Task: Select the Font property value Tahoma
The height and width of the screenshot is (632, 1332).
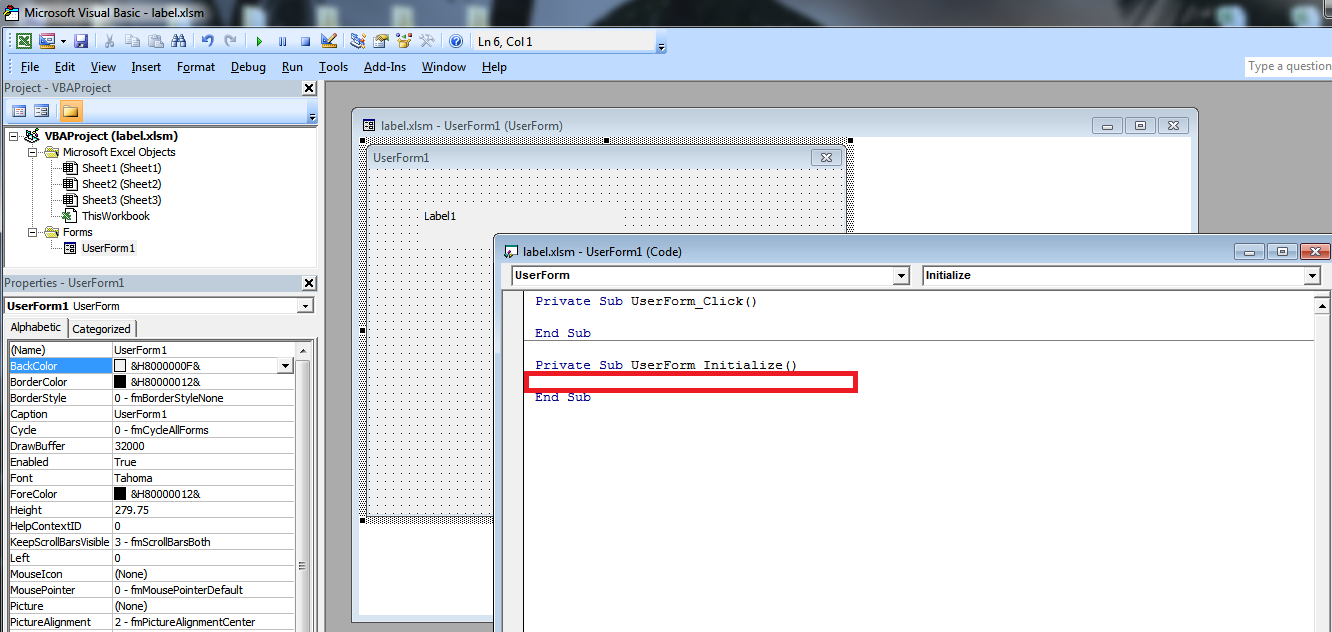Action: pos(203,478)
